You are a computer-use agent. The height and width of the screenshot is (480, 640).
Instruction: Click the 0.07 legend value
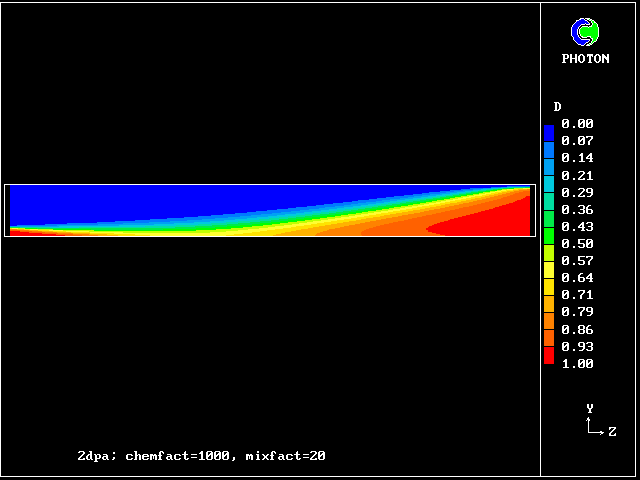click(x=577, y=141)
